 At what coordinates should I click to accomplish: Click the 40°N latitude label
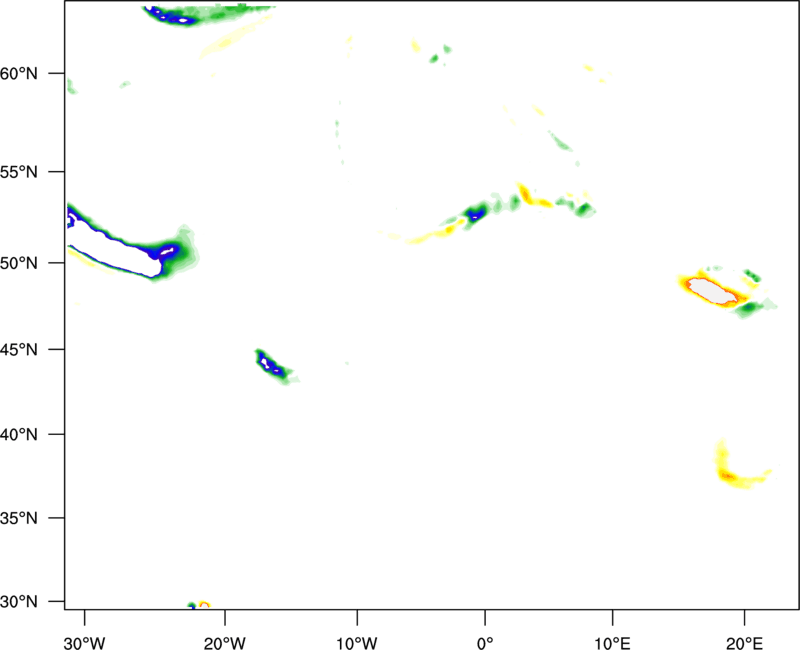click(x=19, y=435)
